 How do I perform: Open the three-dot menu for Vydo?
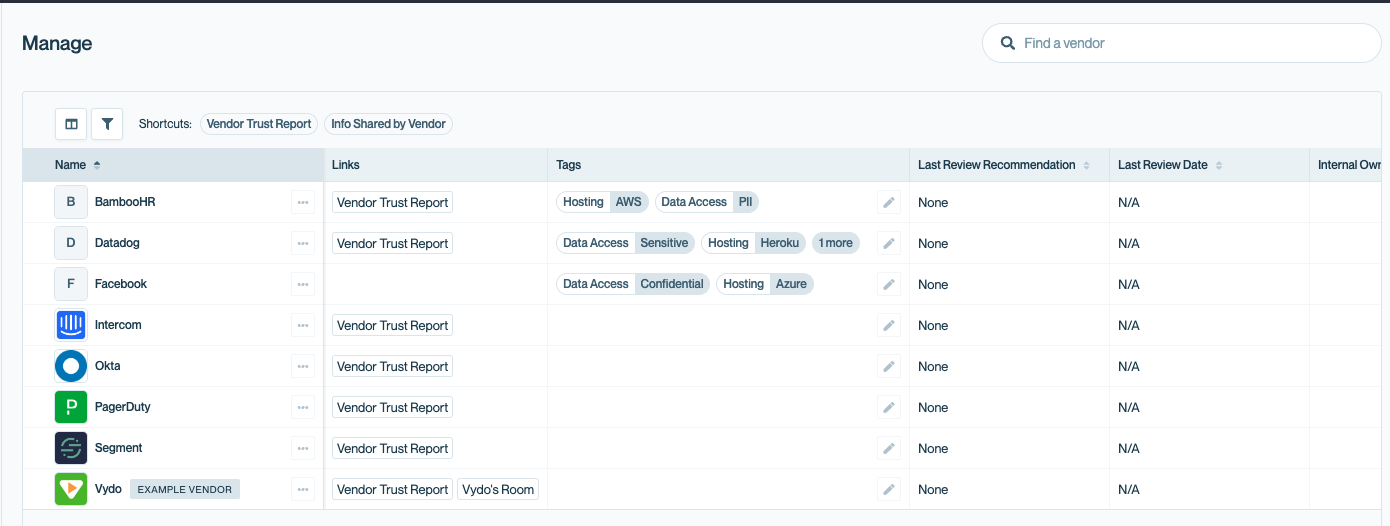[x=303, y=489]
